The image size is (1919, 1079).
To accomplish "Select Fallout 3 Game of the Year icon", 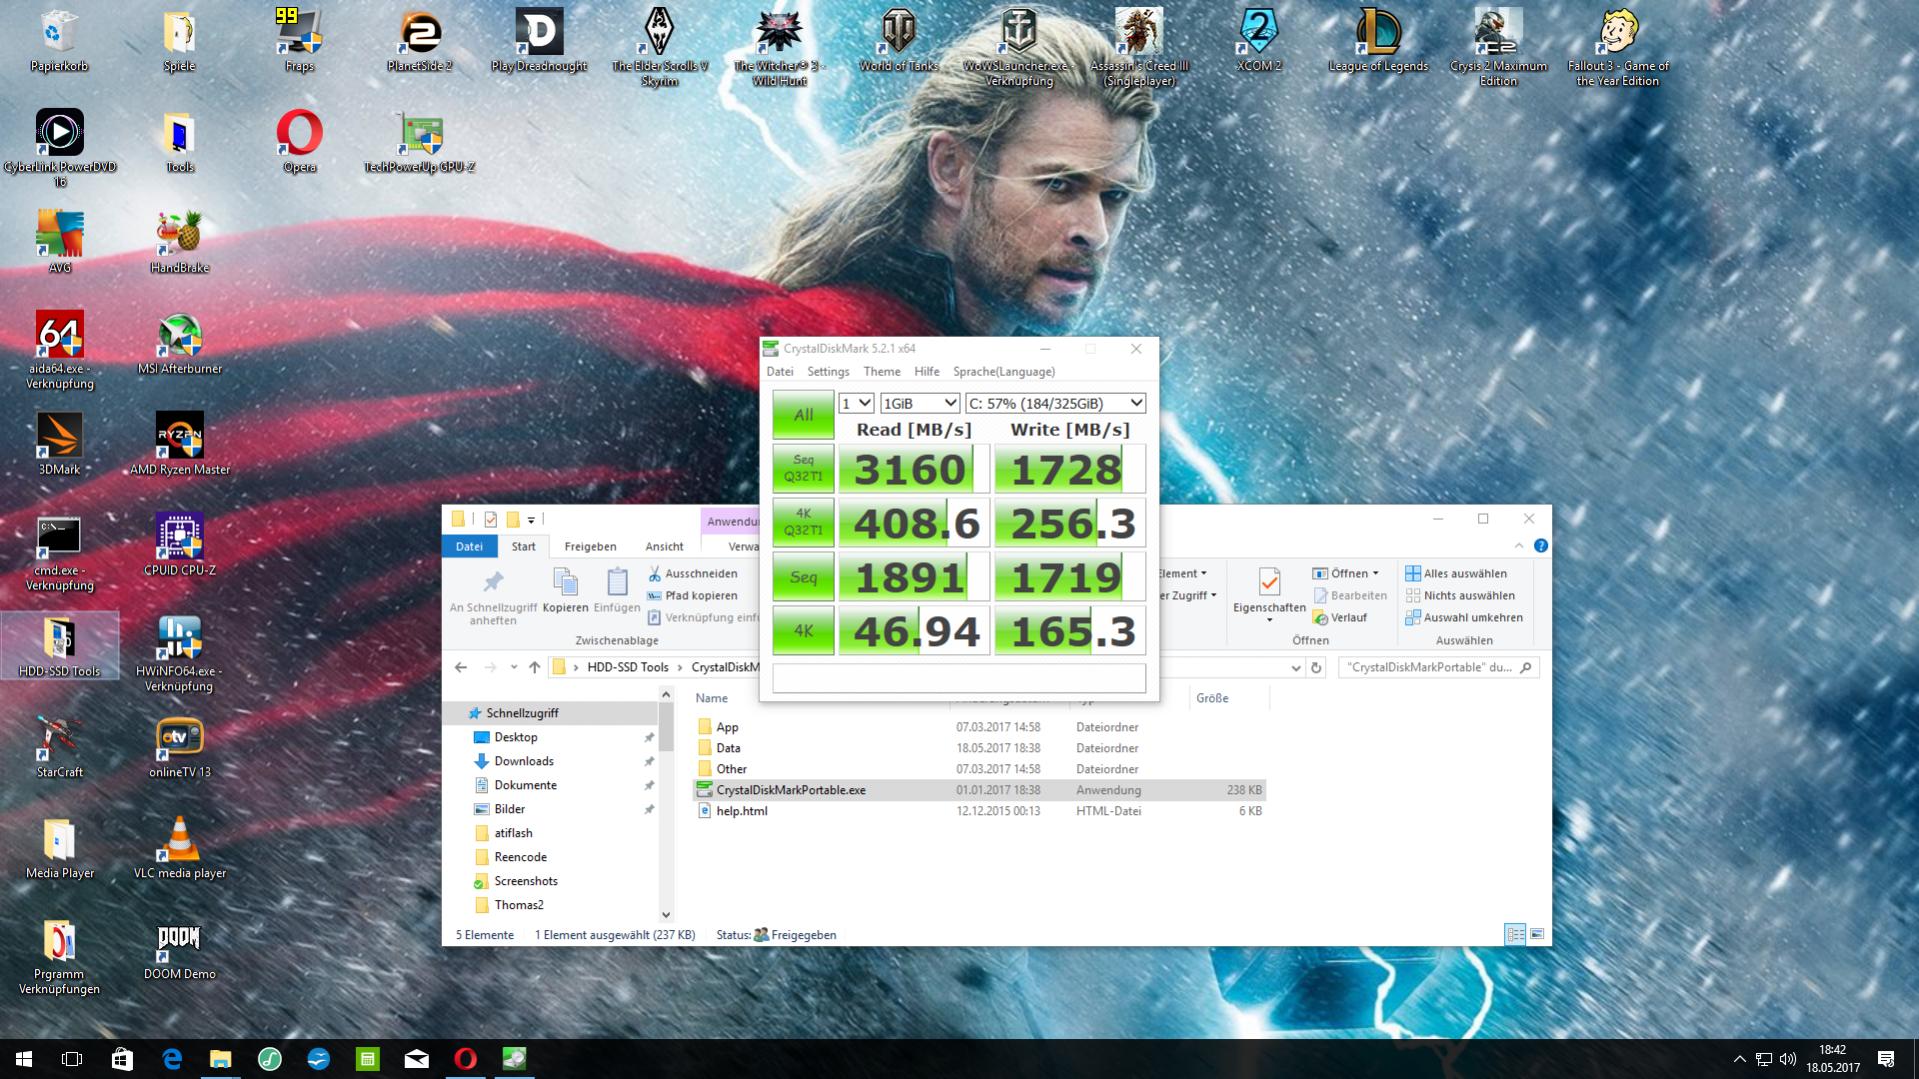I will click(x=1618, y=47).
